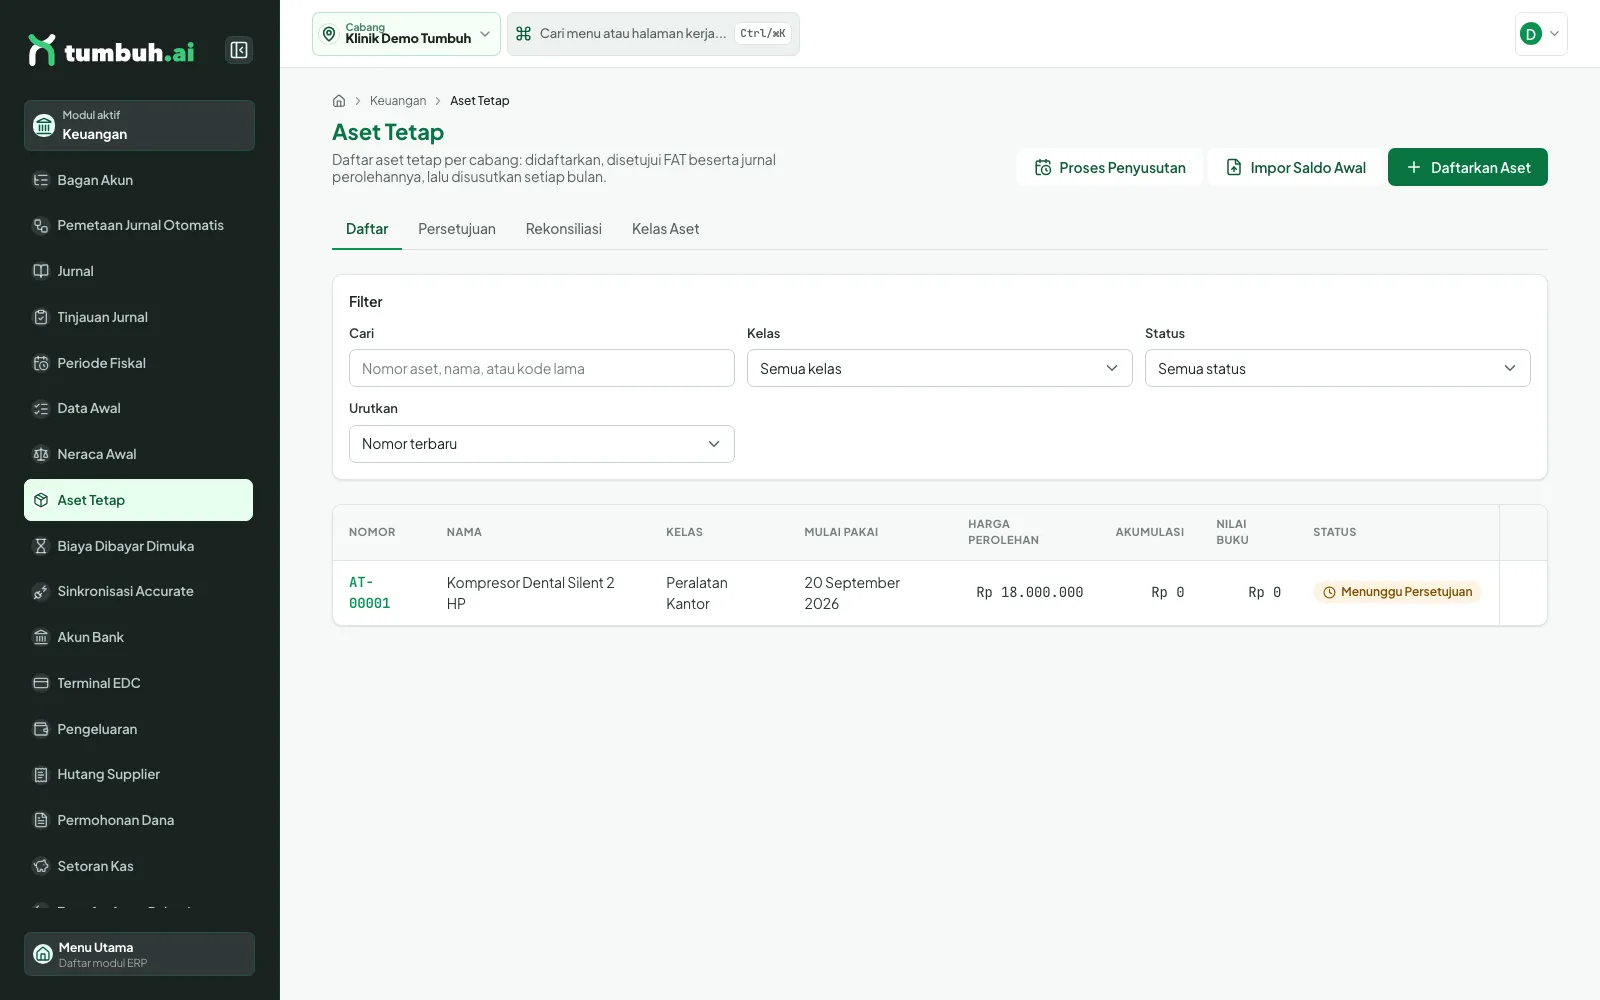Screen dimensions: 1600x1000
Task: Expand the Kelas filter dropdown
Action: [939, 368]
